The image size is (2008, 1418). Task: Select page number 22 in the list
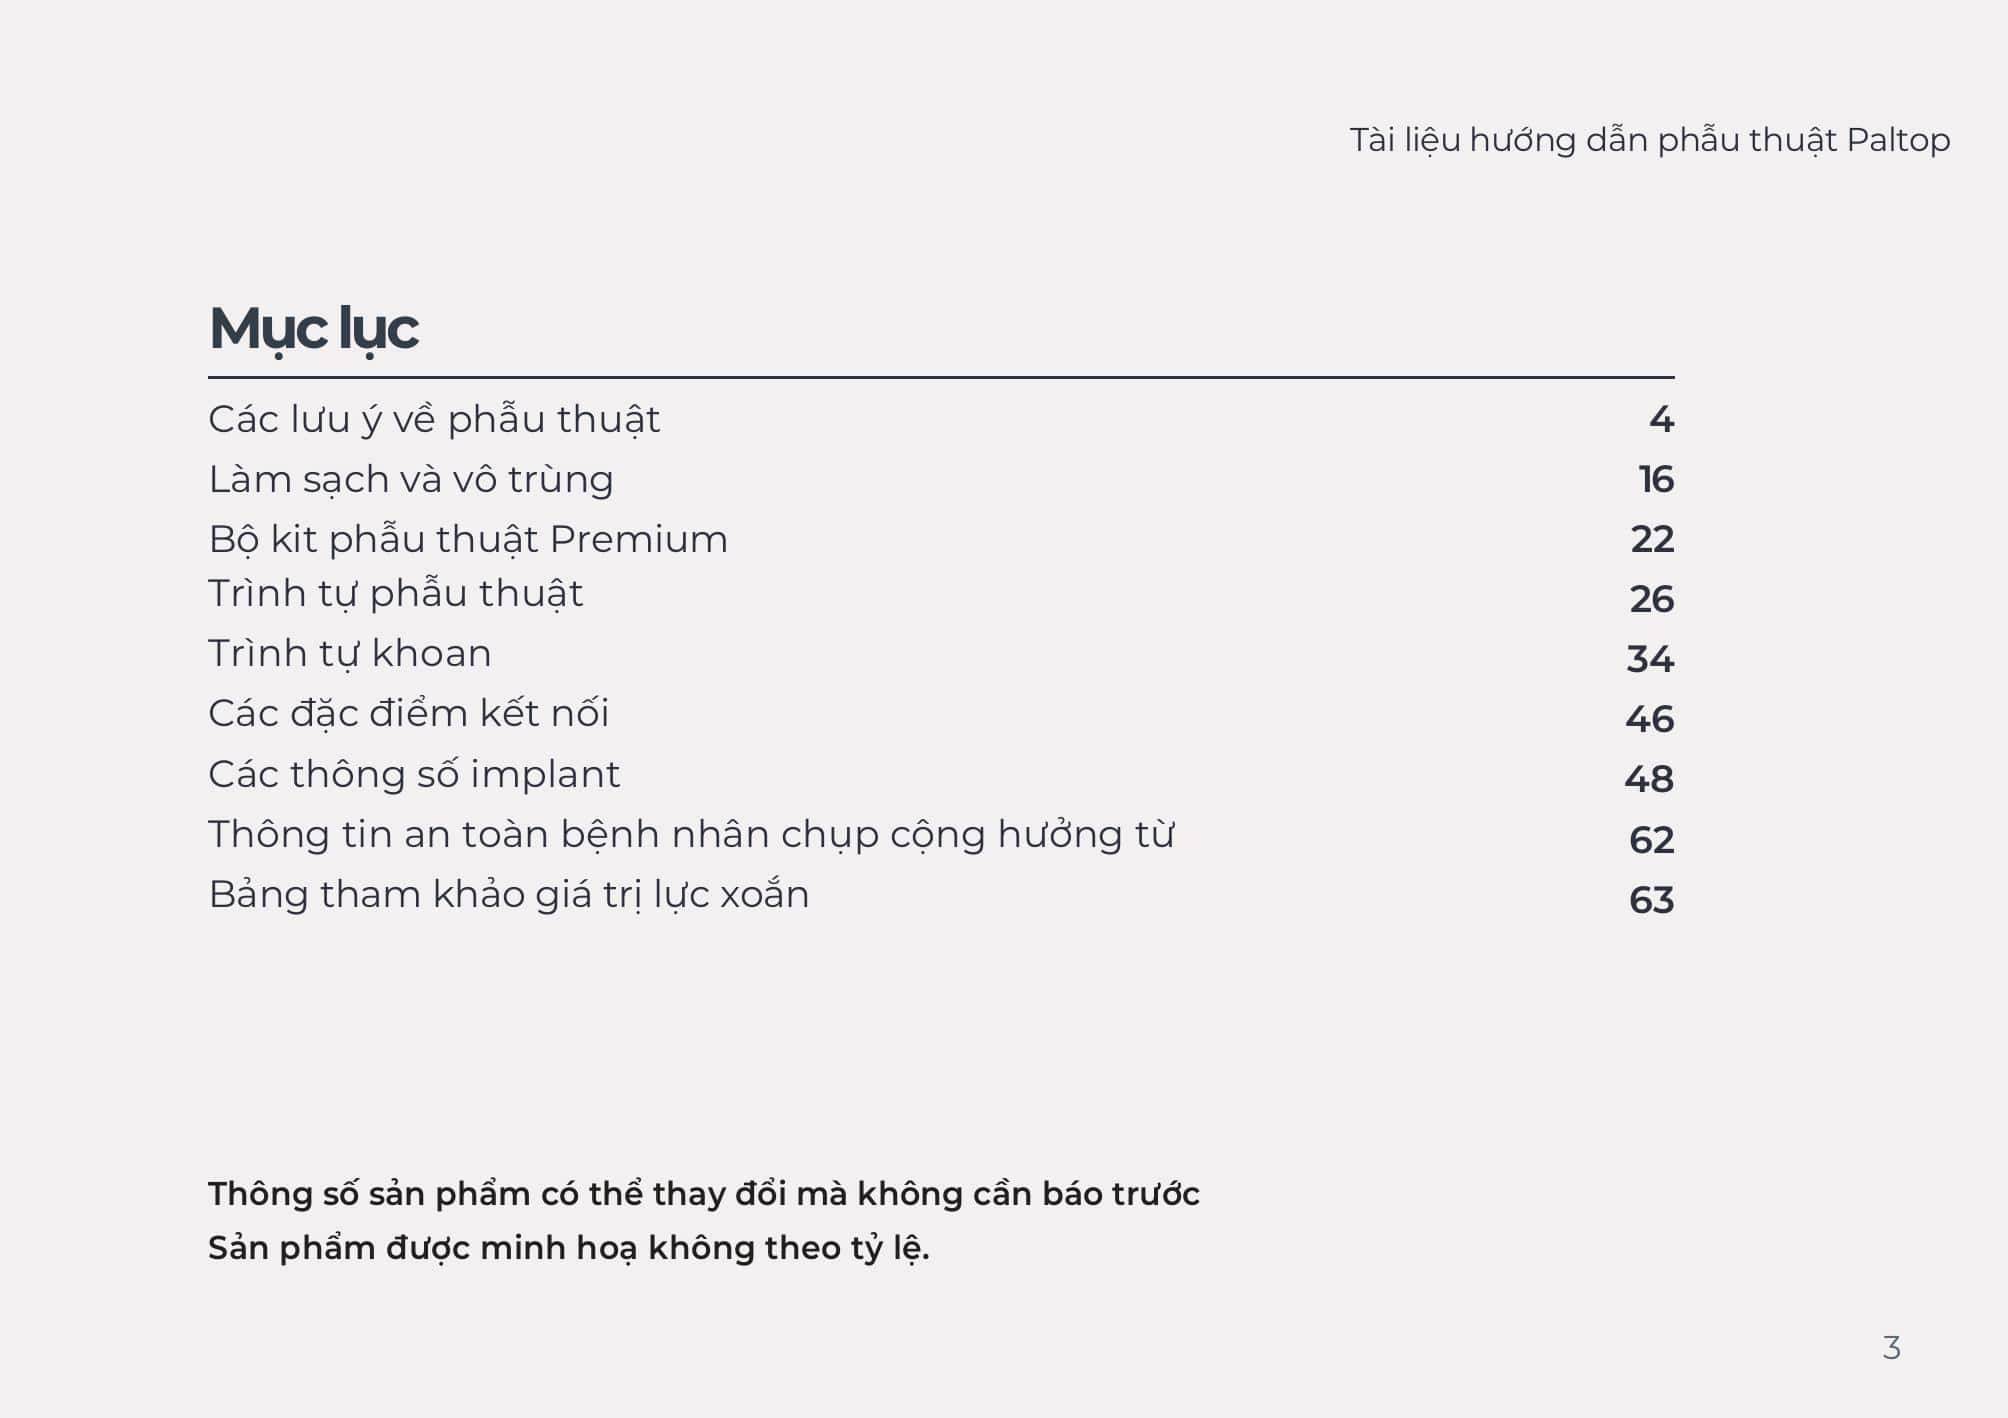(x=1652, y=540)
